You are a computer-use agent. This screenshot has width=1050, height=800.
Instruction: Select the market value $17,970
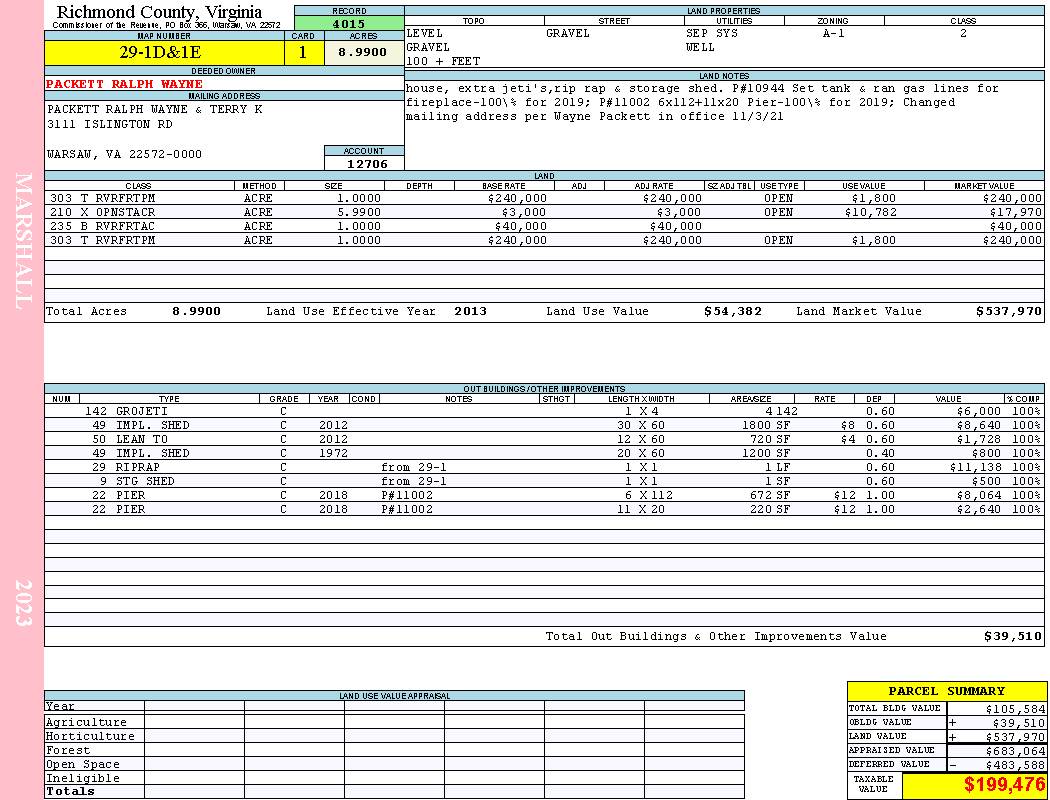pos(1016,212)
